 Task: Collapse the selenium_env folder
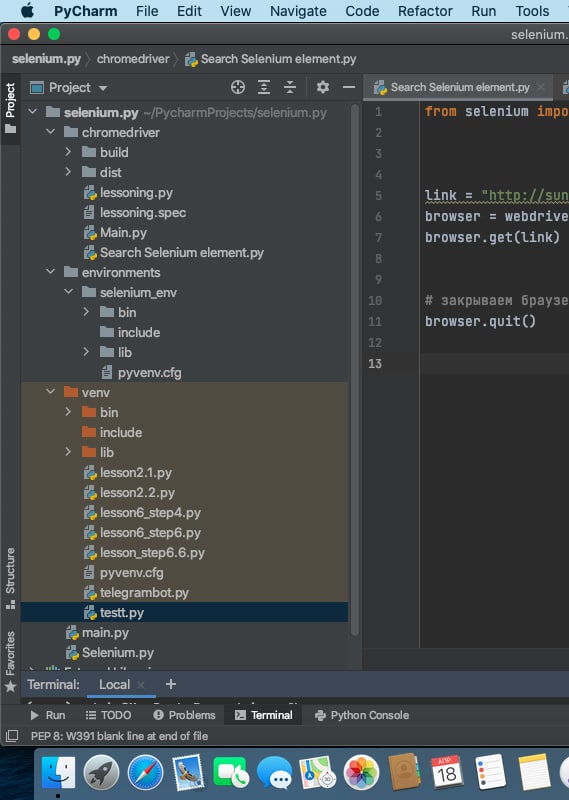coord(68,291)
